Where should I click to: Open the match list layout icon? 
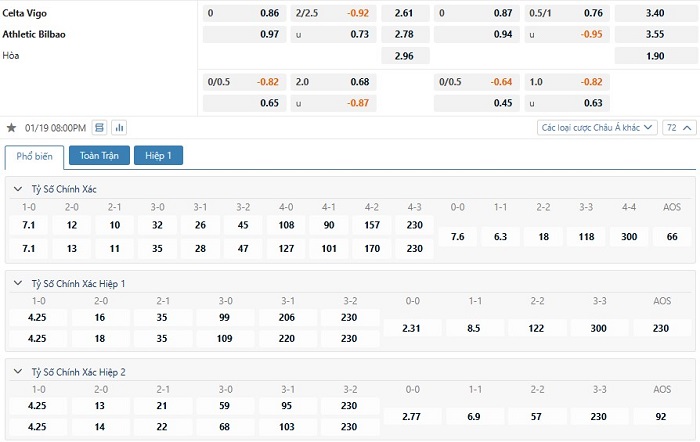pos(100,128)
